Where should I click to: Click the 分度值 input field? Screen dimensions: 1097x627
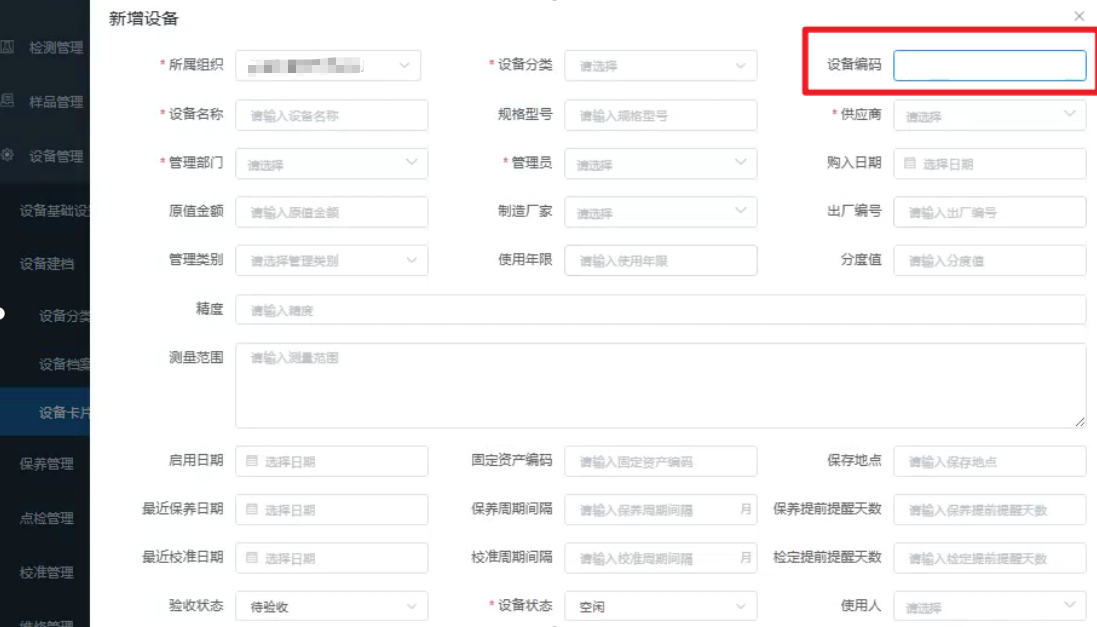tap(989, 260)
